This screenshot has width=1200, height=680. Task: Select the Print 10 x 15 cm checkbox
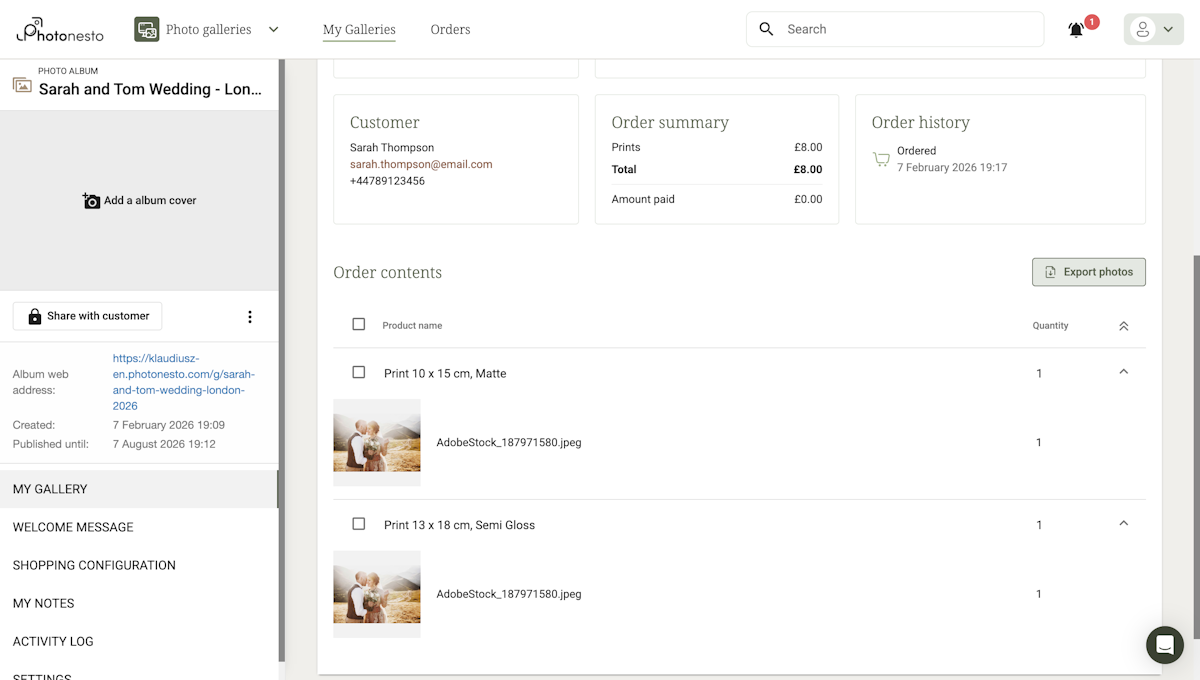358,372
